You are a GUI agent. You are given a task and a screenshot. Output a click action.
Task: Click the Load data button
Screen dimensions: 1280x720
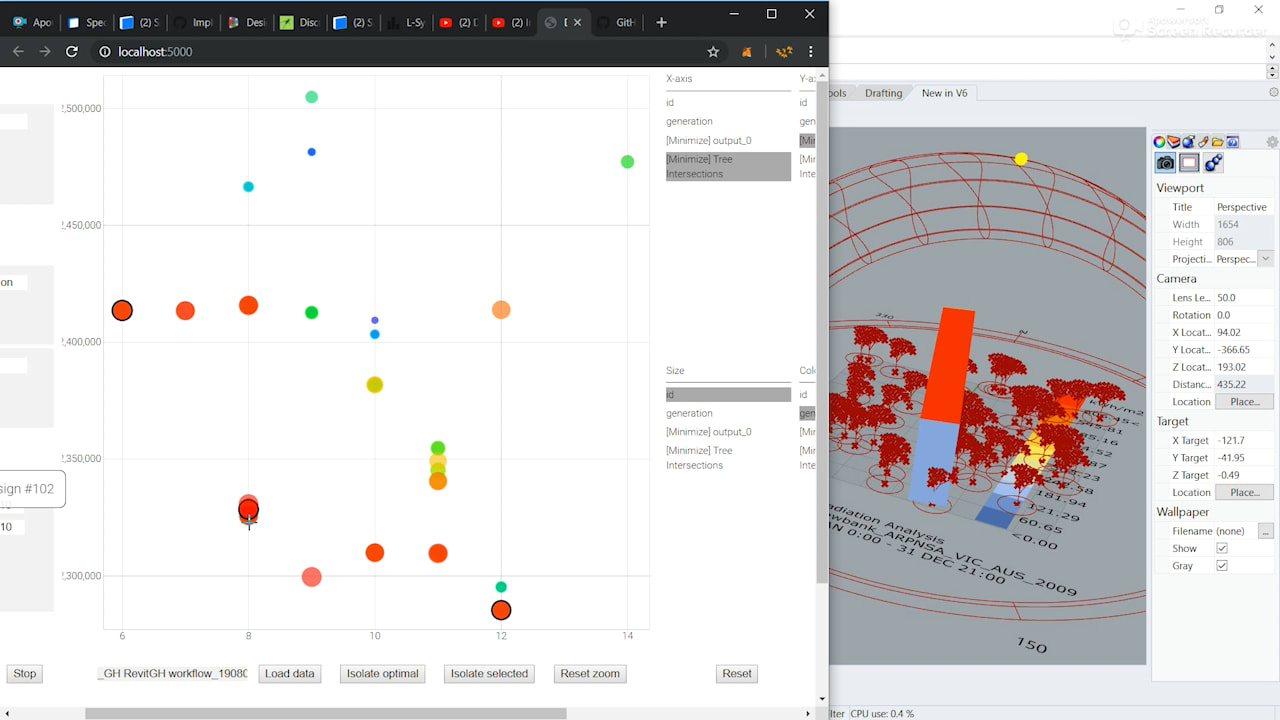click(x=289, y=674)
